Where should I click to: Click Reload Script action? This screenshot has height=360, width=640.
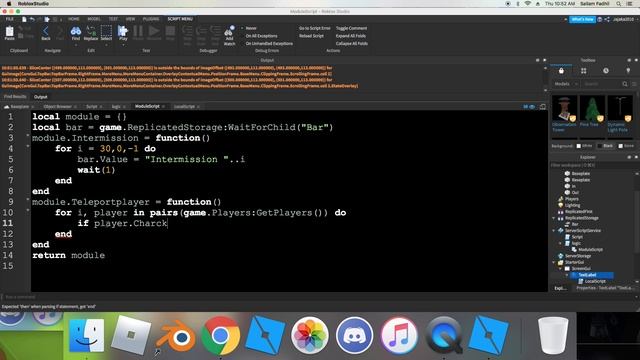pyautogui.click(x=311, y=36)
